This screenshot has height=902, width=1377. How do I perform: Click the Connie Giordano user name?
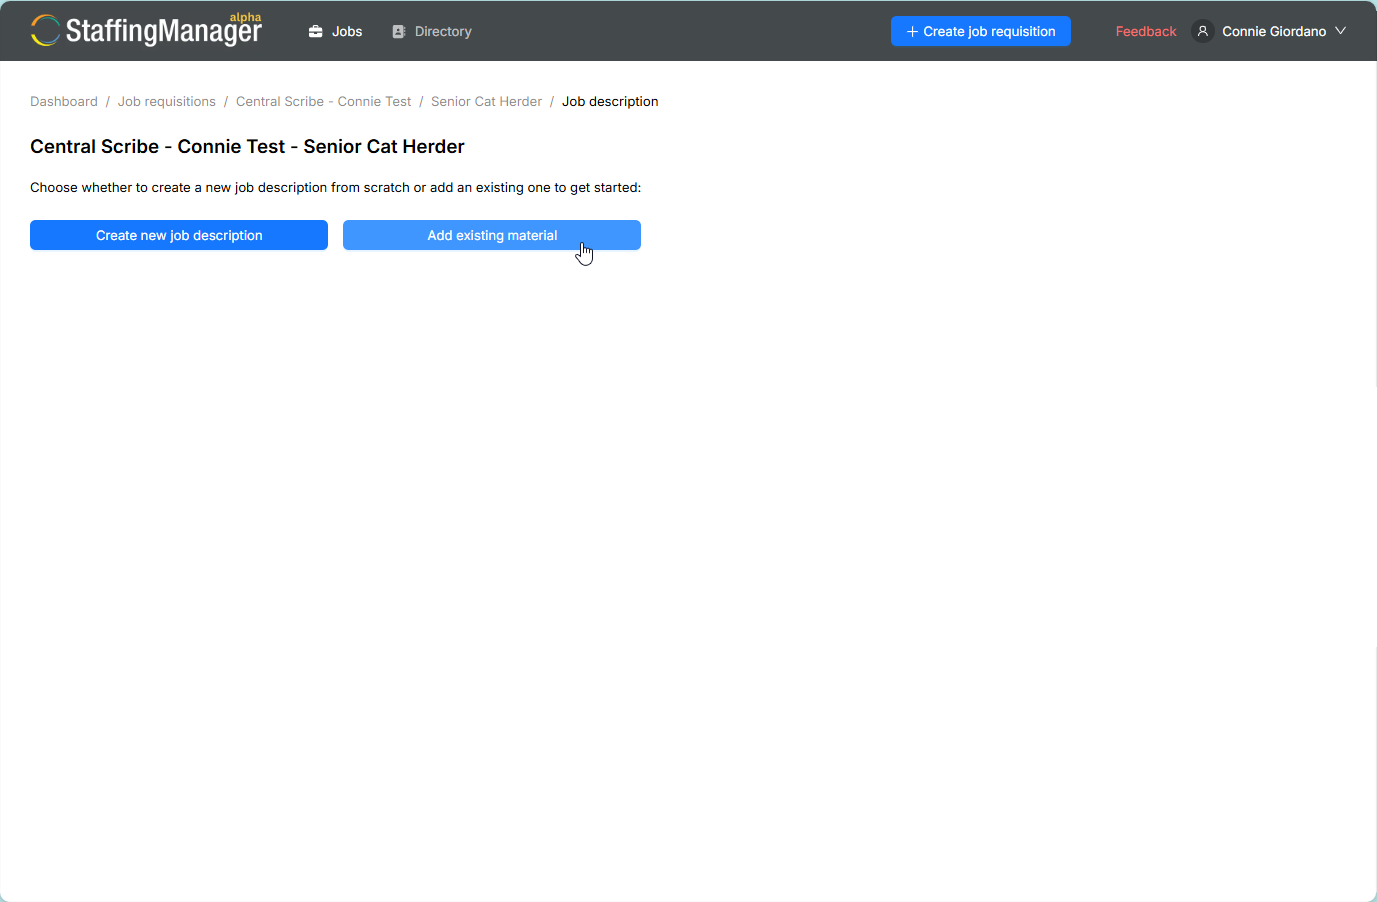1274,31
